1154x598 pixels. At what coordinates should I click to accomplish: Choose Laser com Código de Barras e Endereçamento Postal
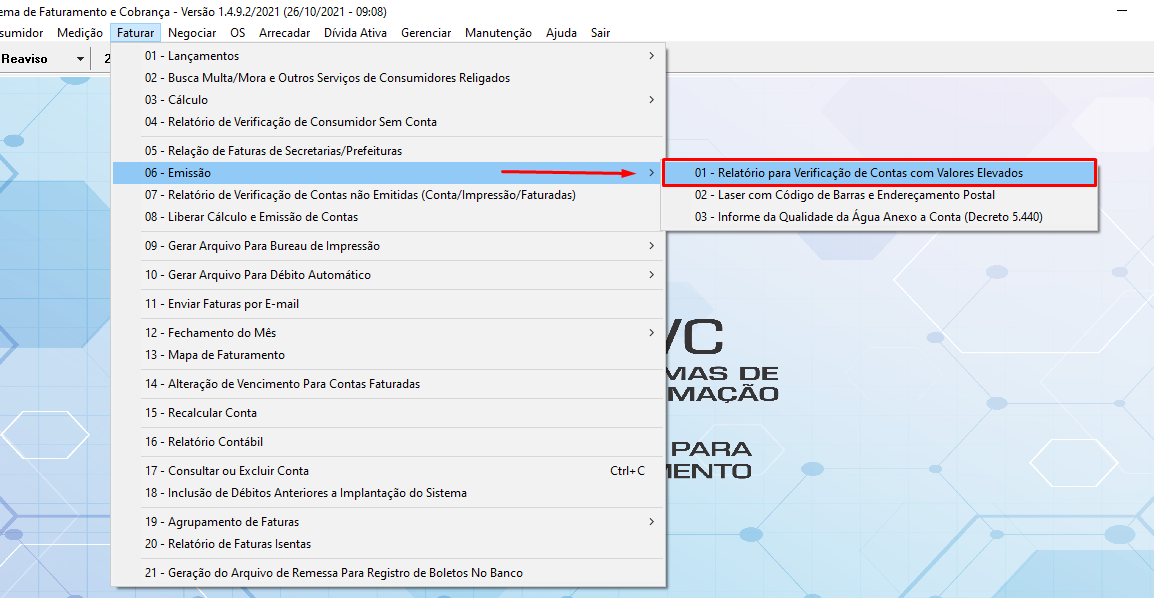[844, 195]
